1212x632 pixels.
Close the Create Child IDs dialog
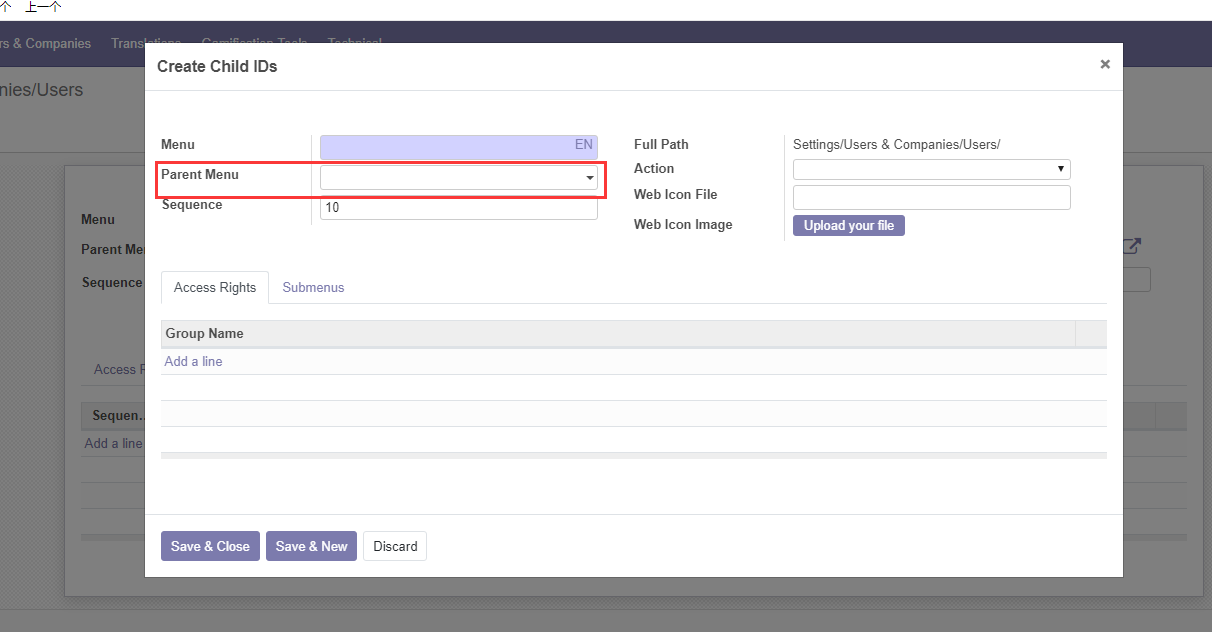pyautogui.click(x=1104, y=64)
